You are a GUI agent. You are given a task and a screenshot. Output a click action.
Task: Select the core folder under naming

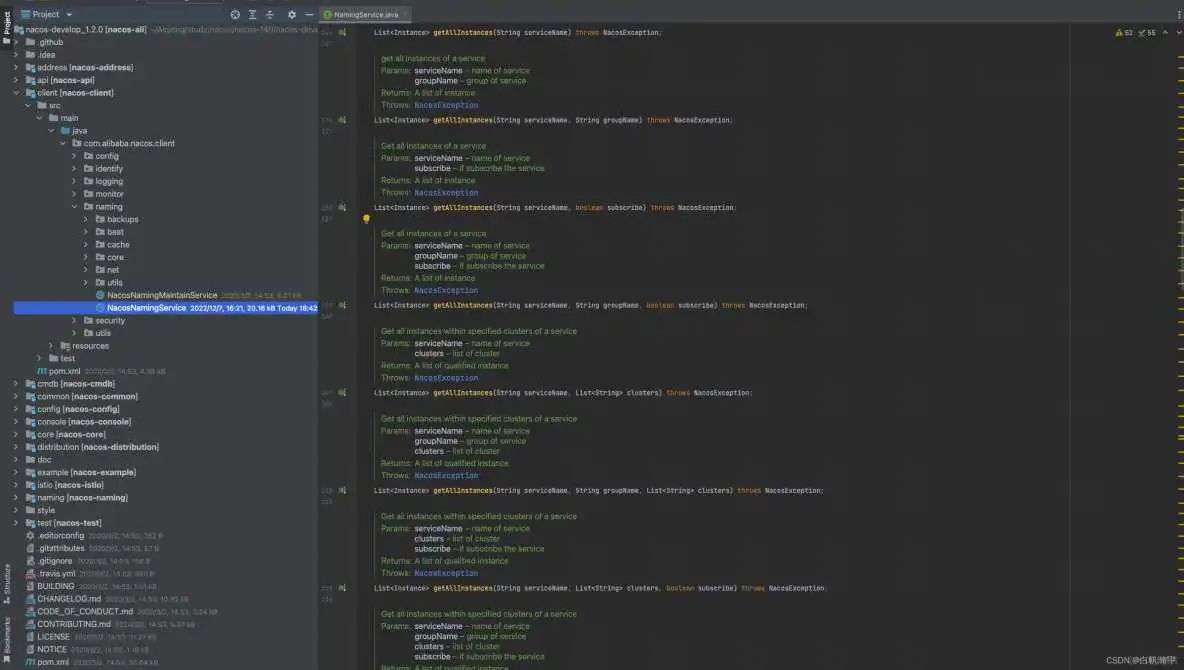click(115, 258)
